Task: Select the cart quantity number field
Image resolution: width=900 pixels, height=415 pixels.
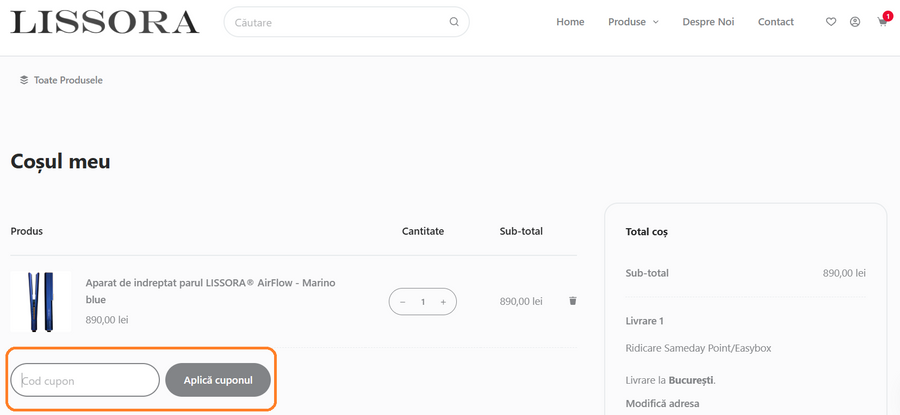Action: 423,302
